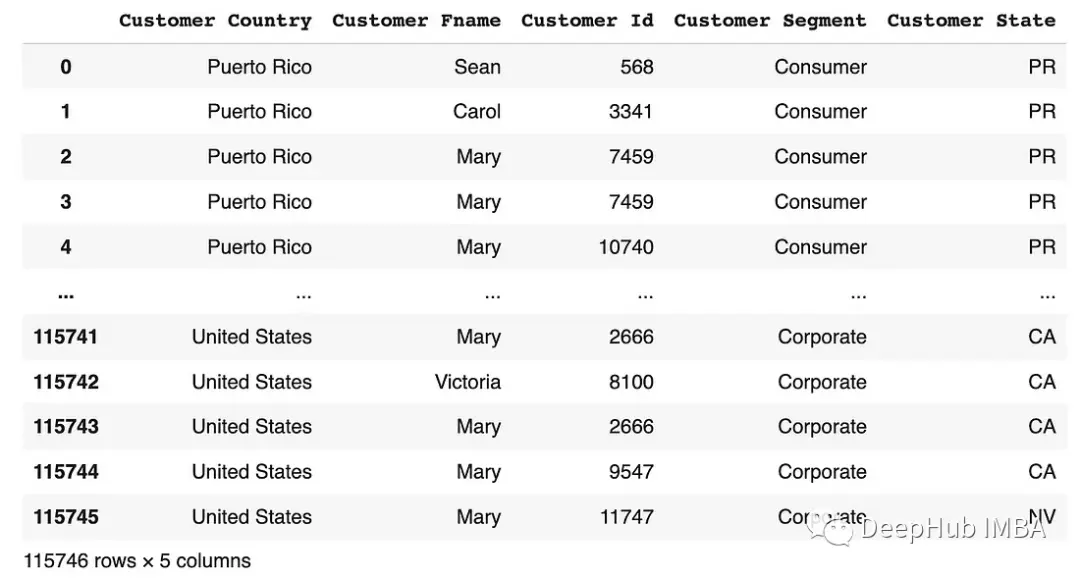Select row index 0

point(66,67)
